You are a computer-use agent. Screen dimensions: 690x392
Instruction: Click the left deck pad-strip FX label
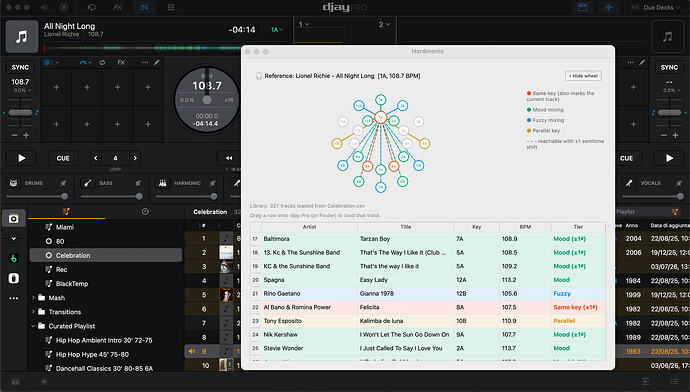(121, 62)
